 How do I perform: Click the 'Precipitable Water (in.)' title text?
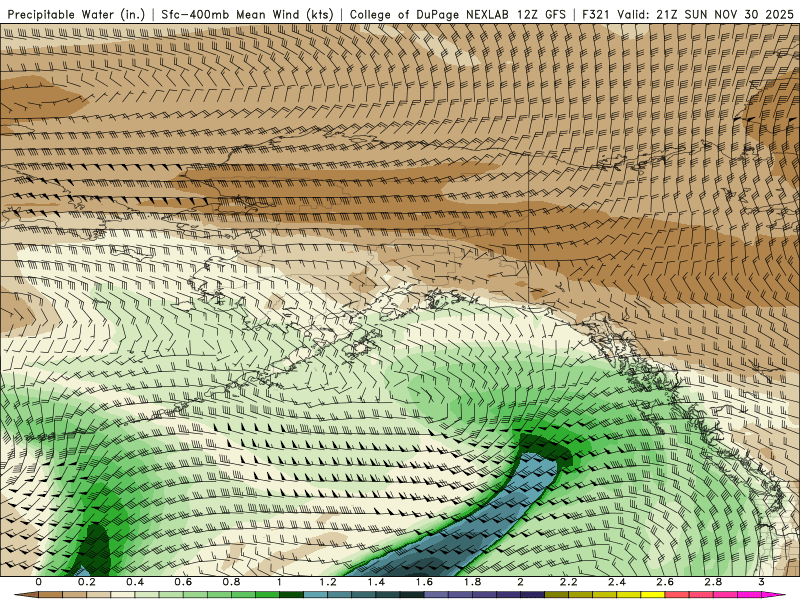coord(77,15)
